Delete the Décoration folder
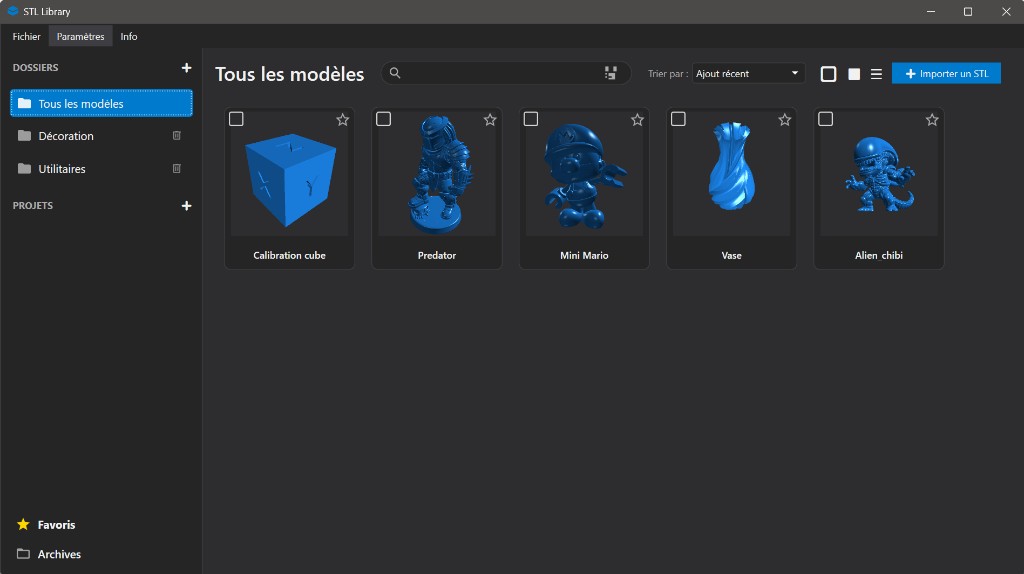Viewport: 1024px width, 574px height. pyautogui.click(x=176, y=136)
